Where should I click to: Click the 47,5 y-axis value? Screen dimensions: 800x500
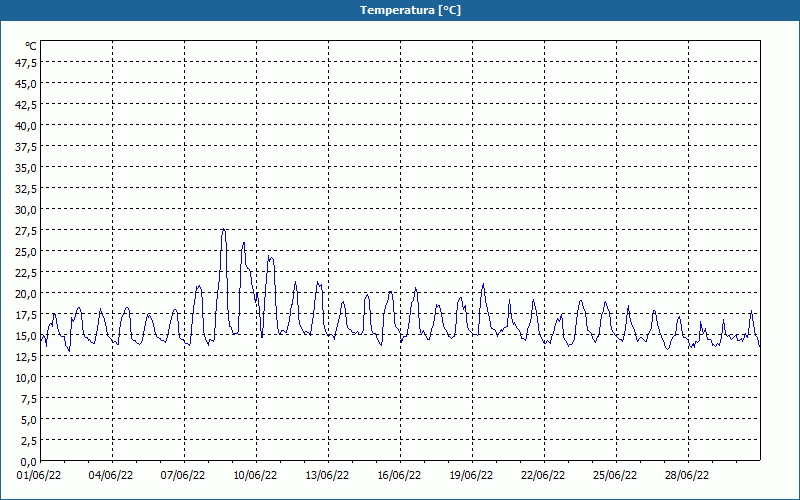point(26,63)
